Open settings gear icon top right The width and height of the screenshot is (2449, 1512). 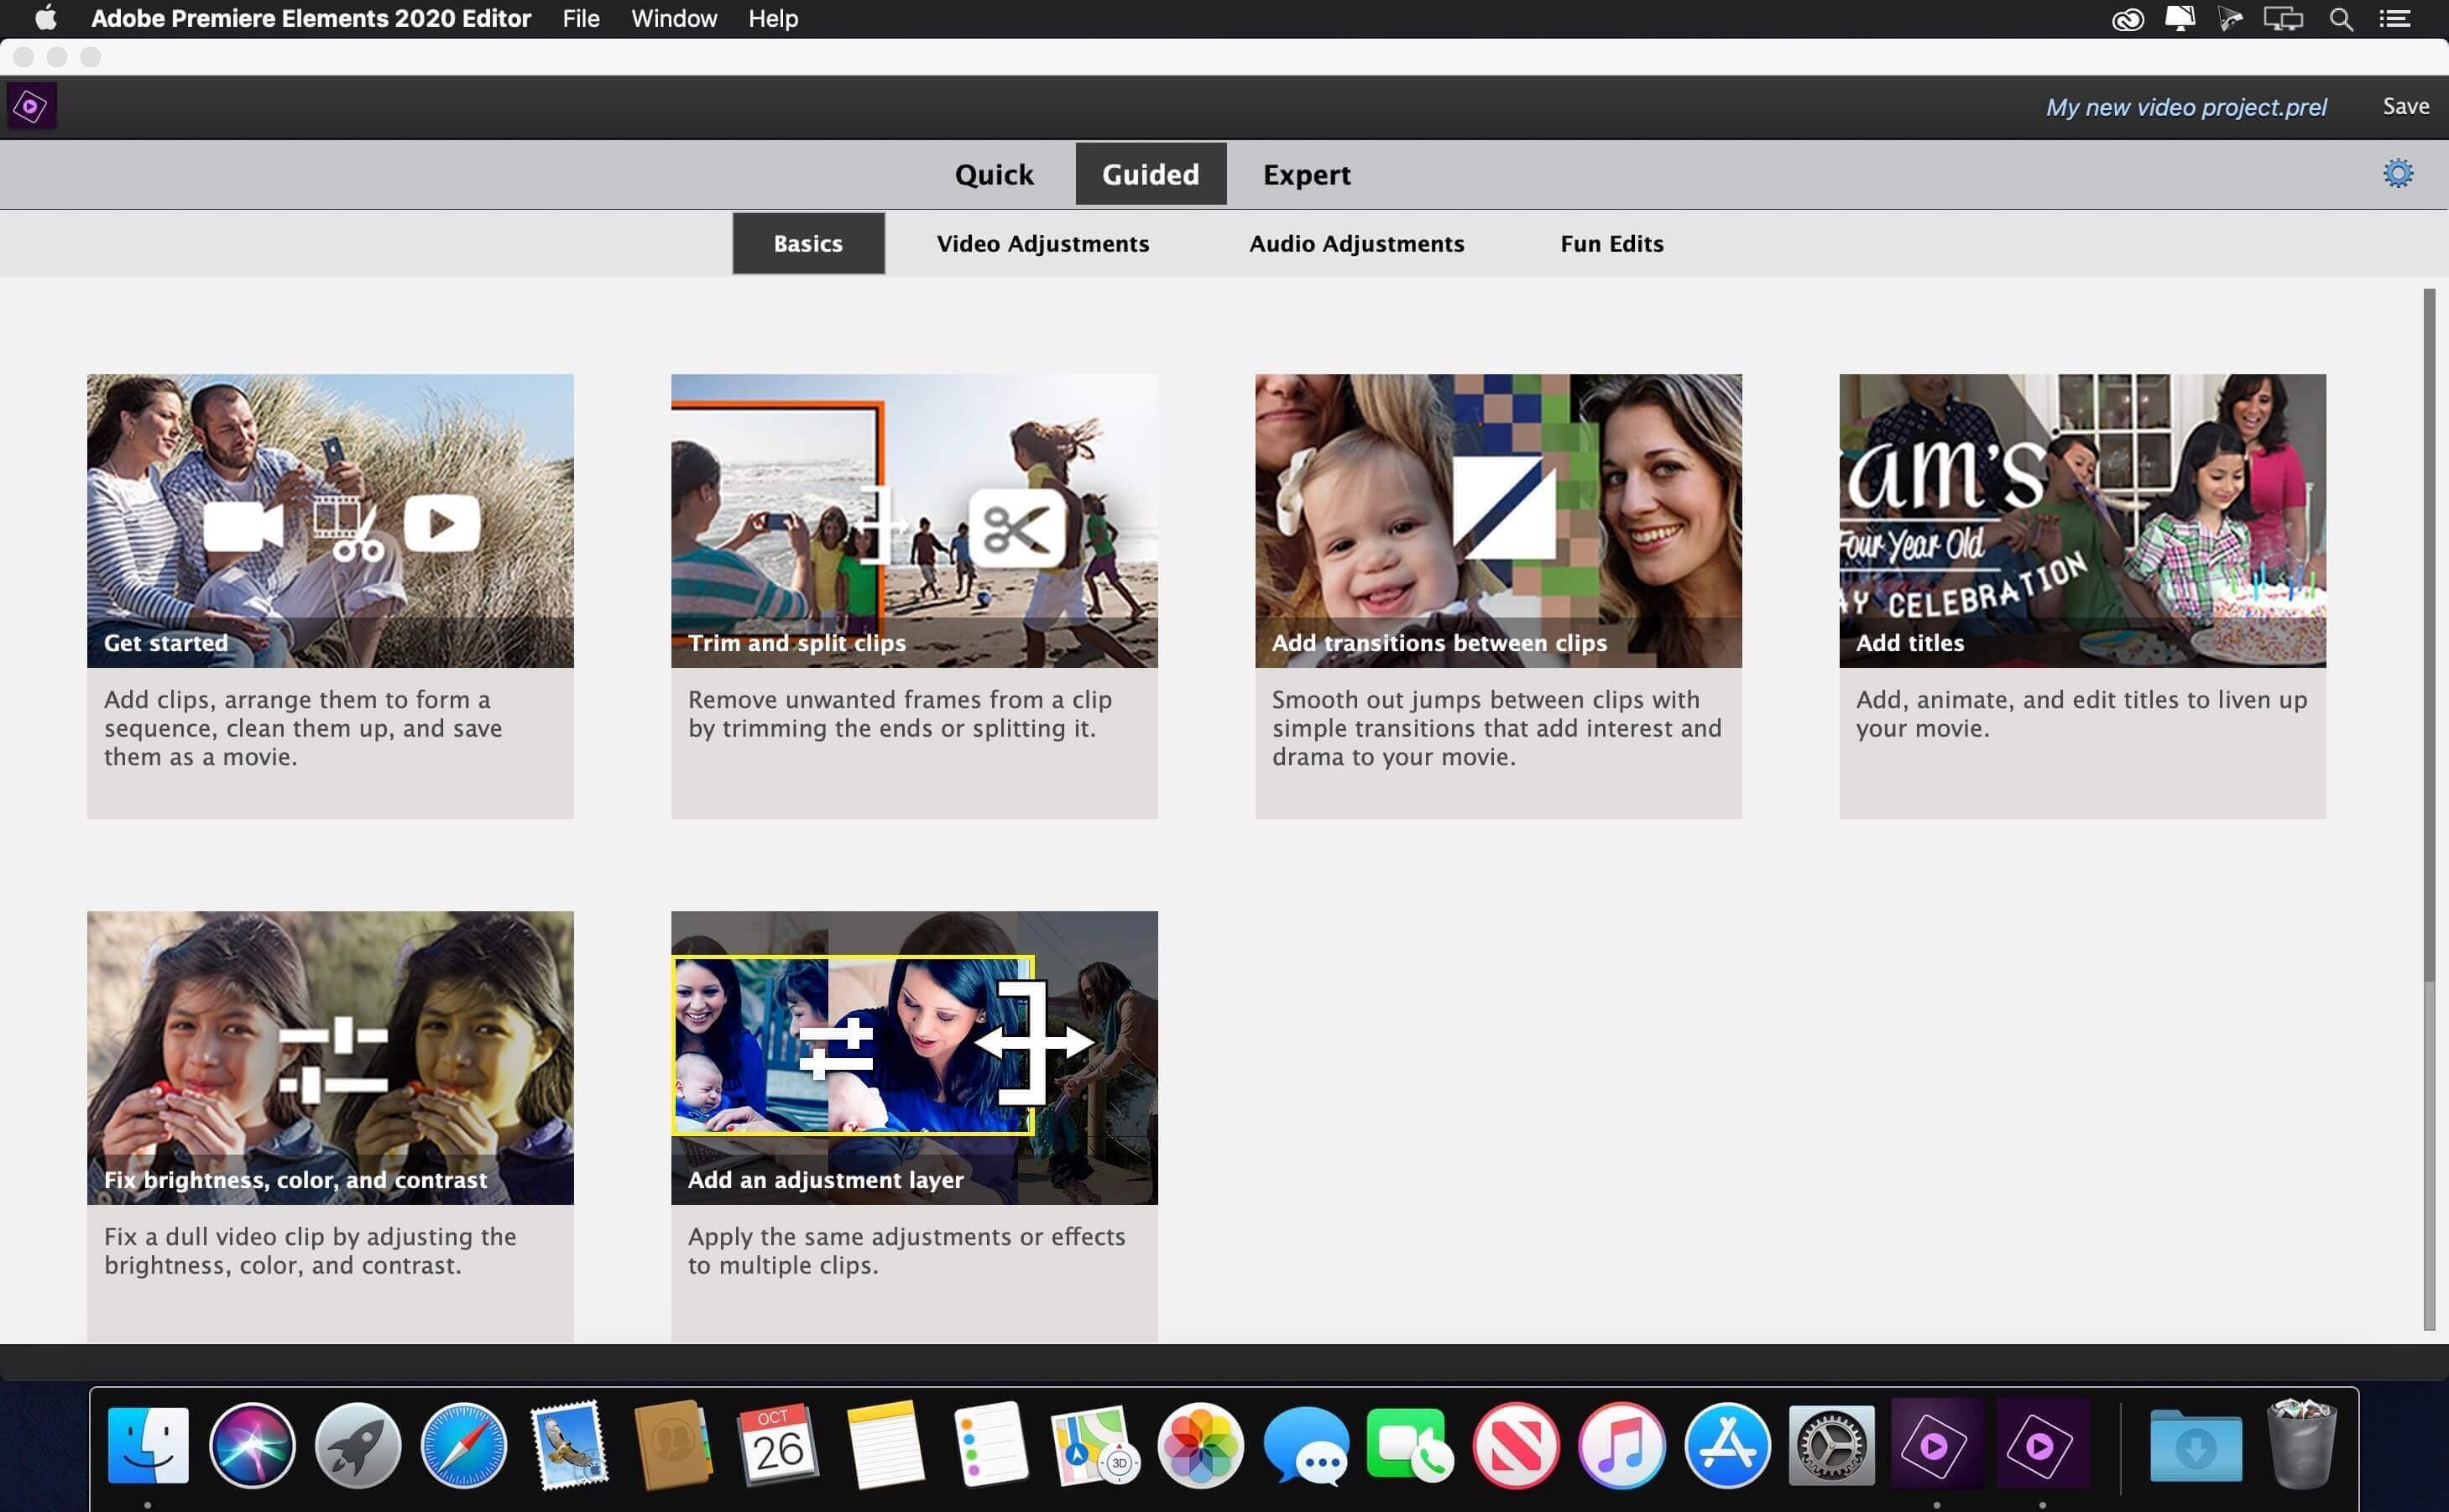2399,171
